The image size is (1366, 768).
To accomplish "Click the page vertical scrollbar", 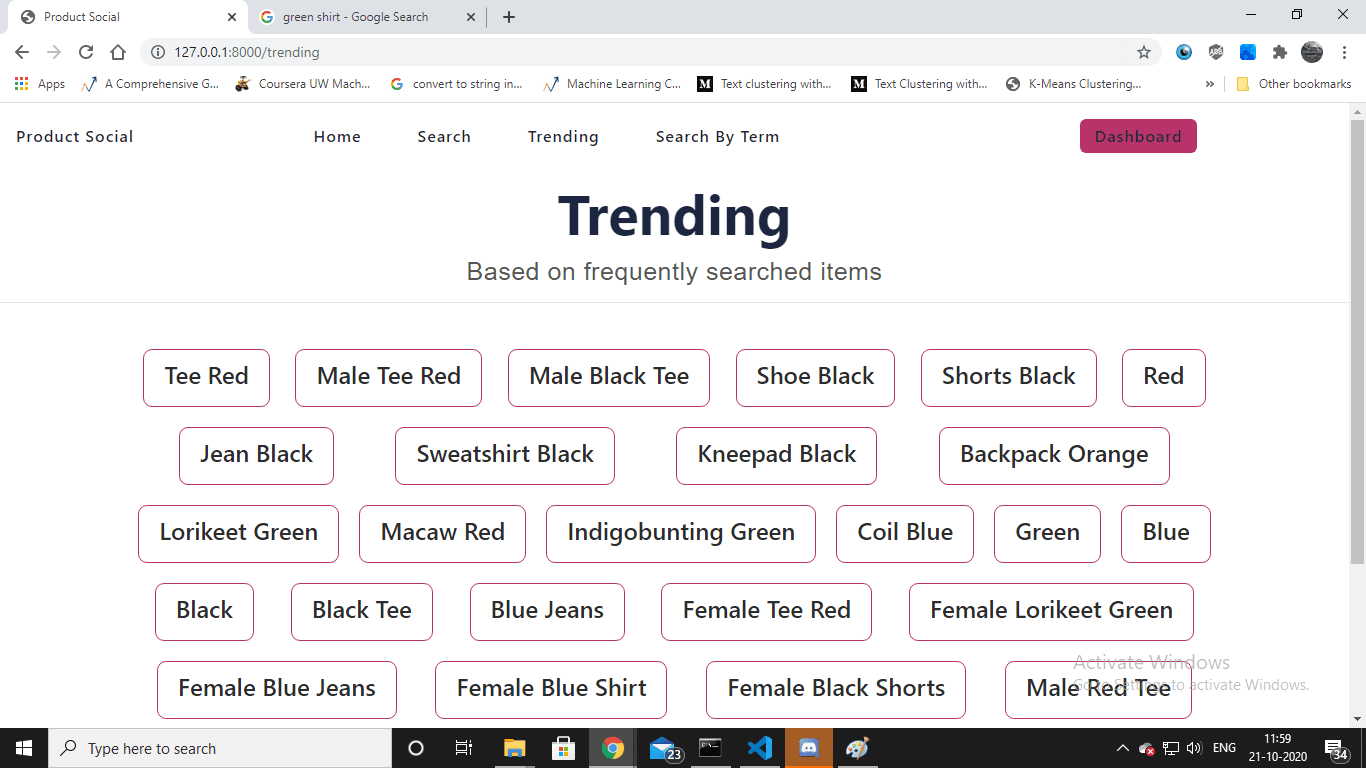I will click(1357, 342).
